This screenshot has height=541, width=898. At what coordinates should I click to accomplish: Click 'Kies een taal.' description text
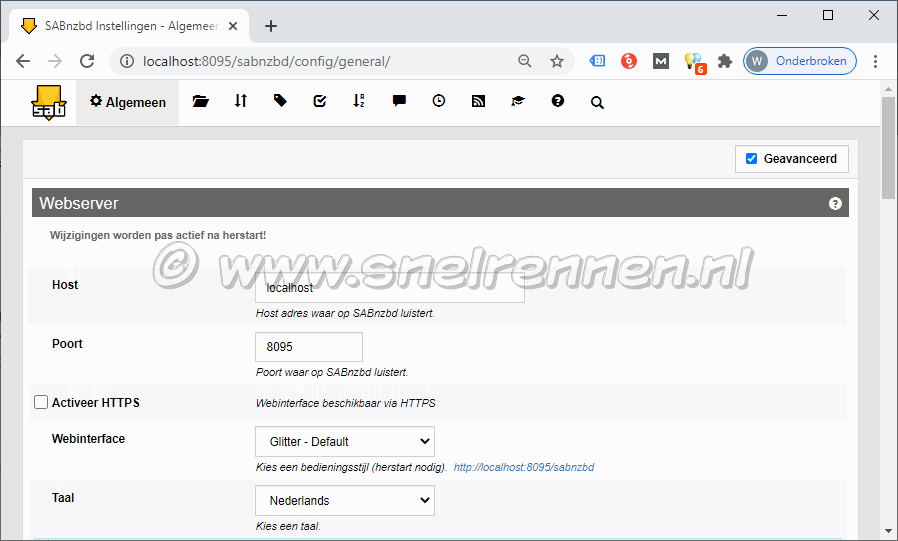click(x=288, y=526)
